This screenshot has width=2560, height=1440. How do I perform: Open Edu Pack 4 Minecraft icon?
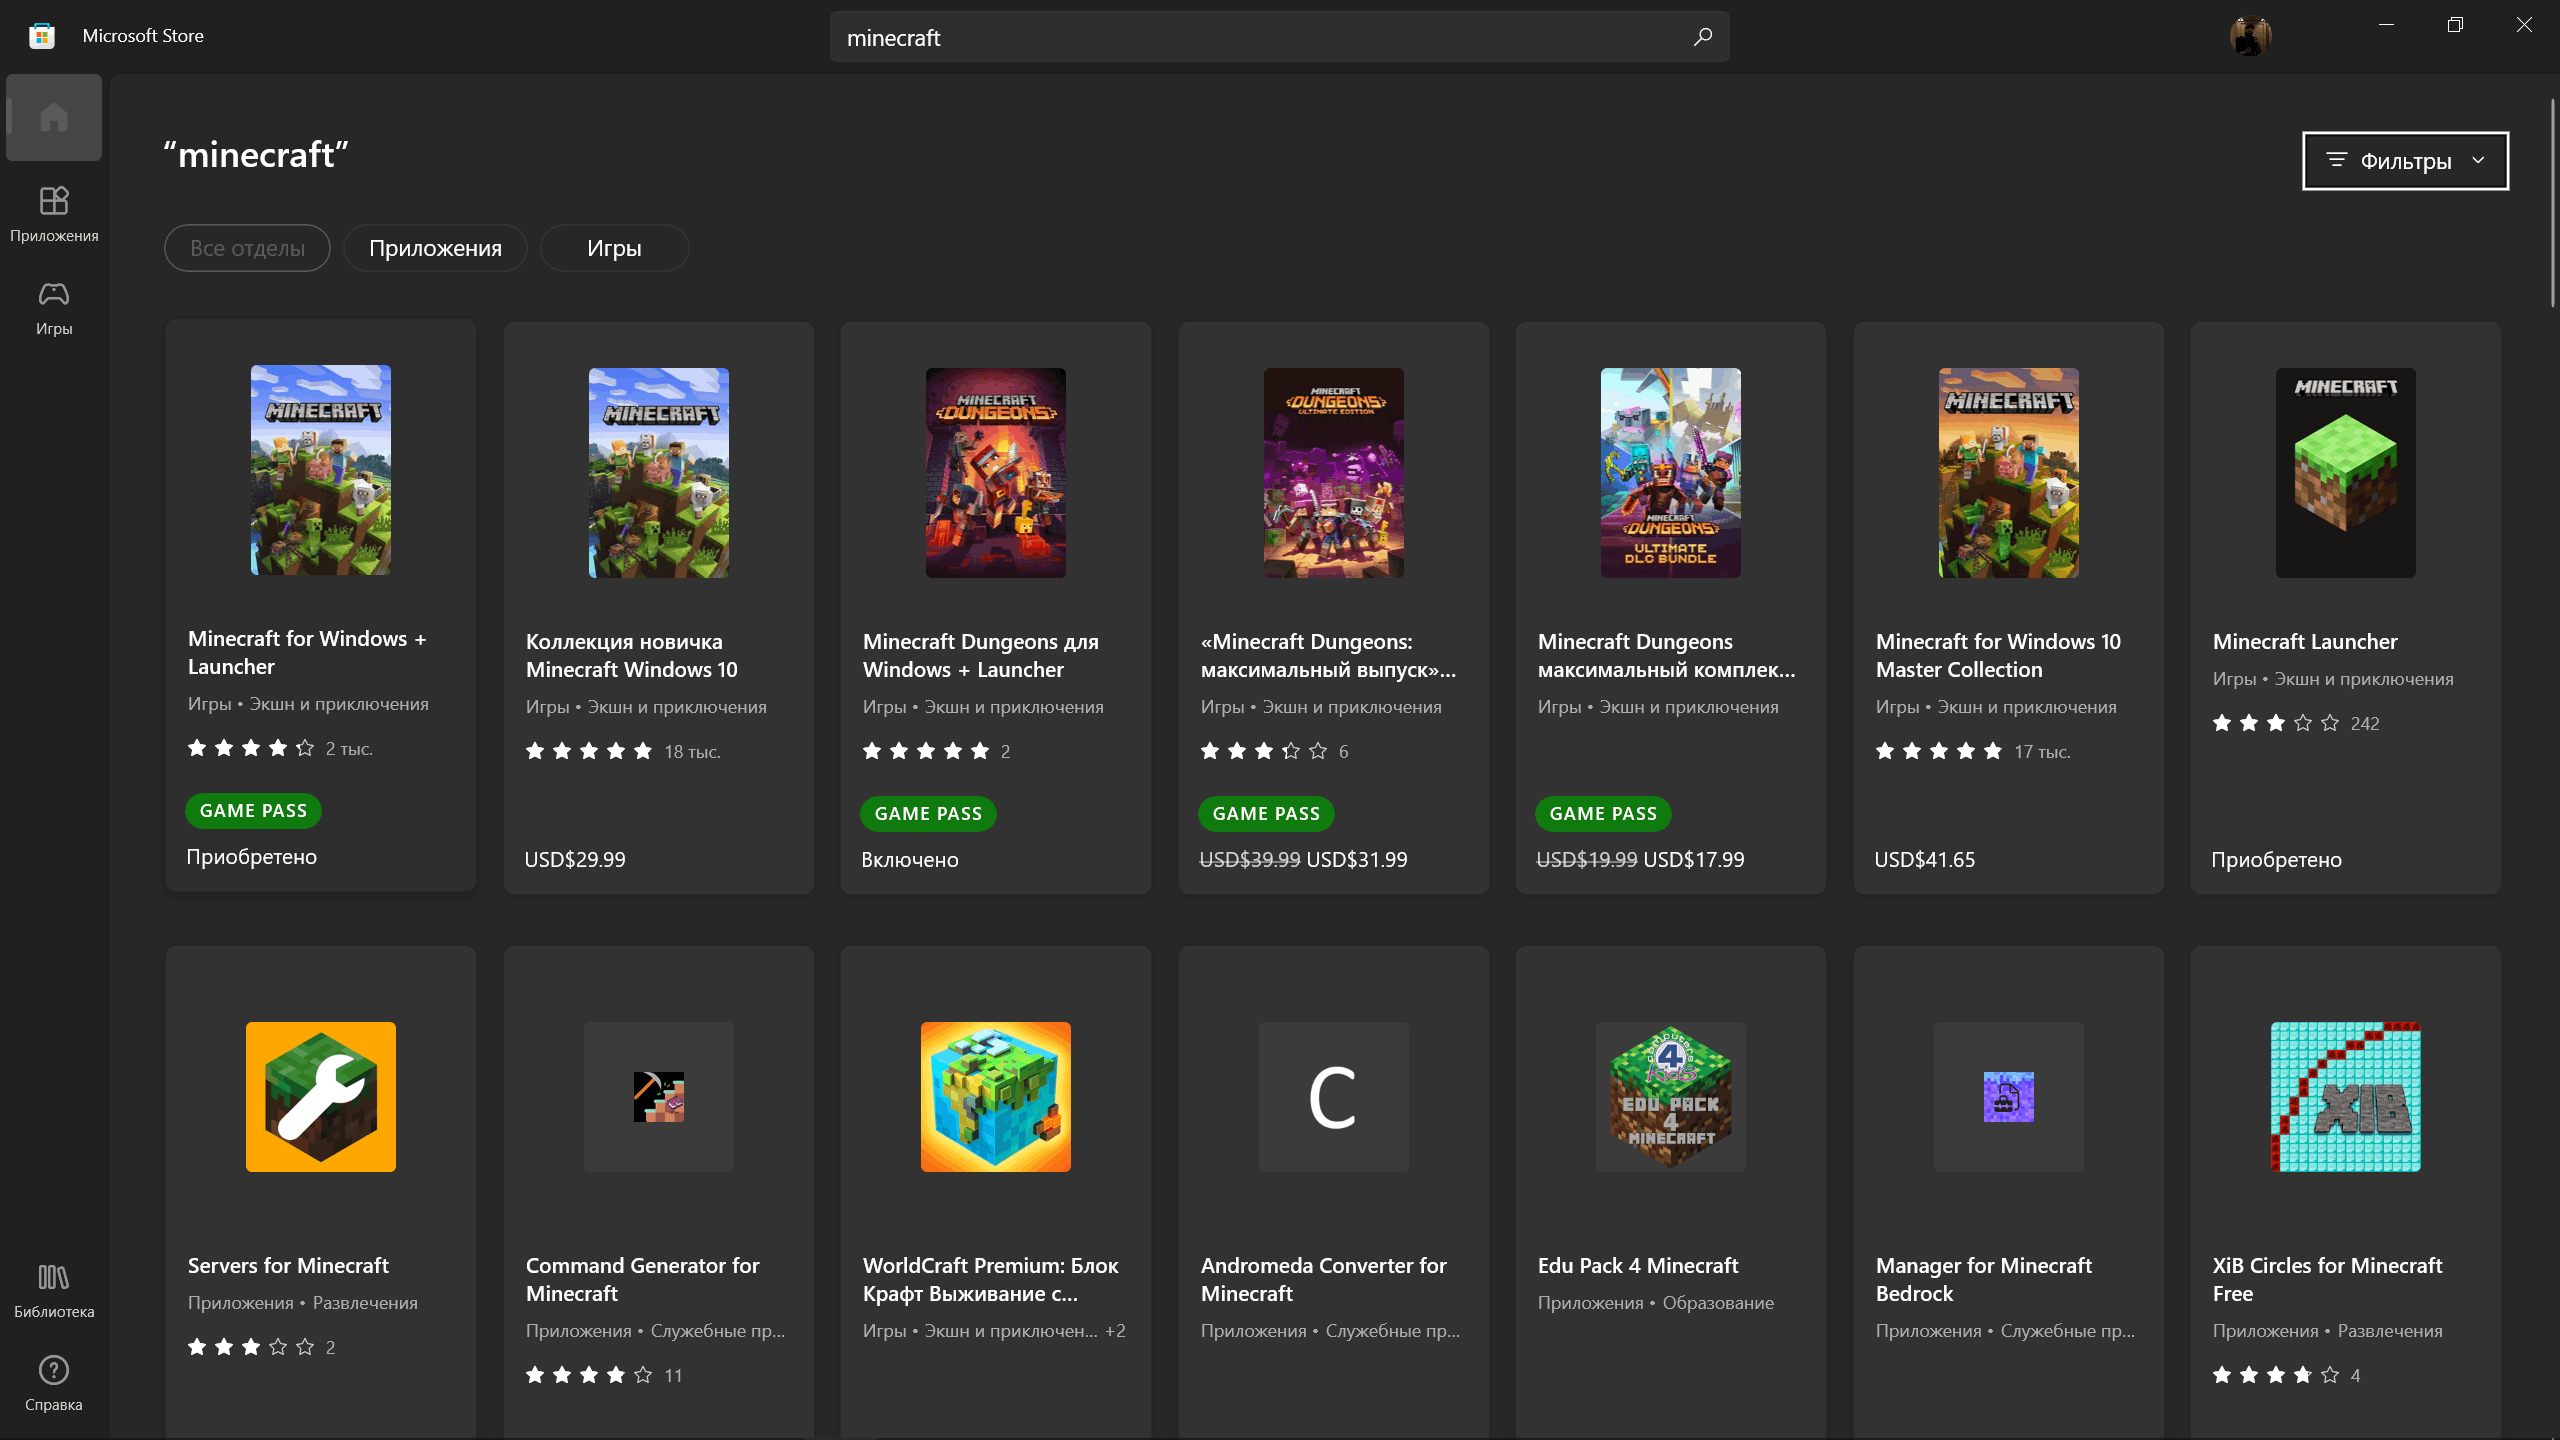1671,1097
